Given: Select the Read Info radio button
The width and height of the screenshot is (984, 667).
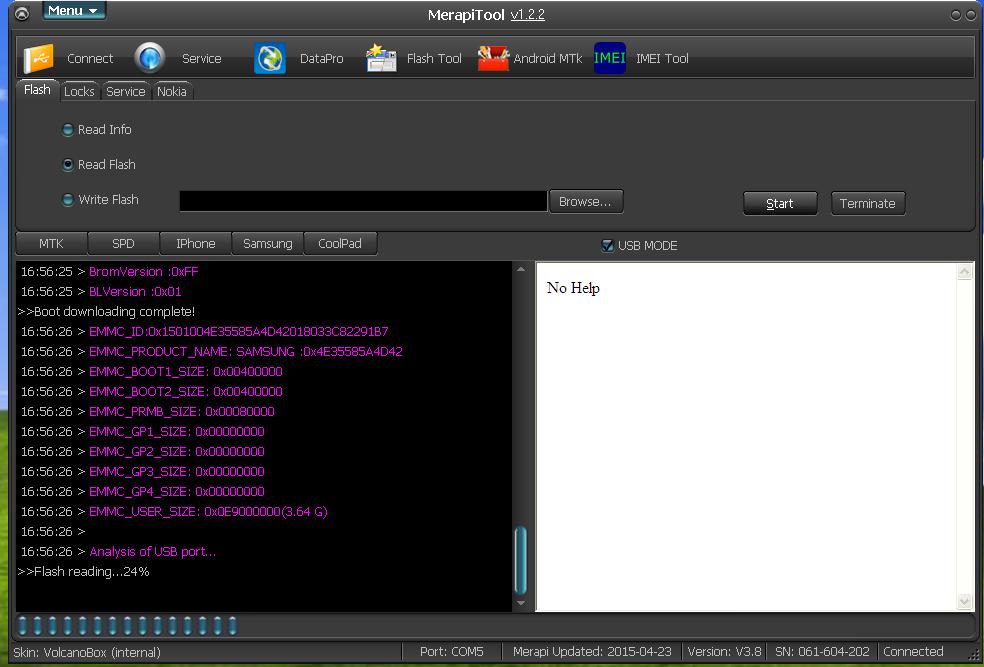Looking at the screenshot, I should coord(68,130).
